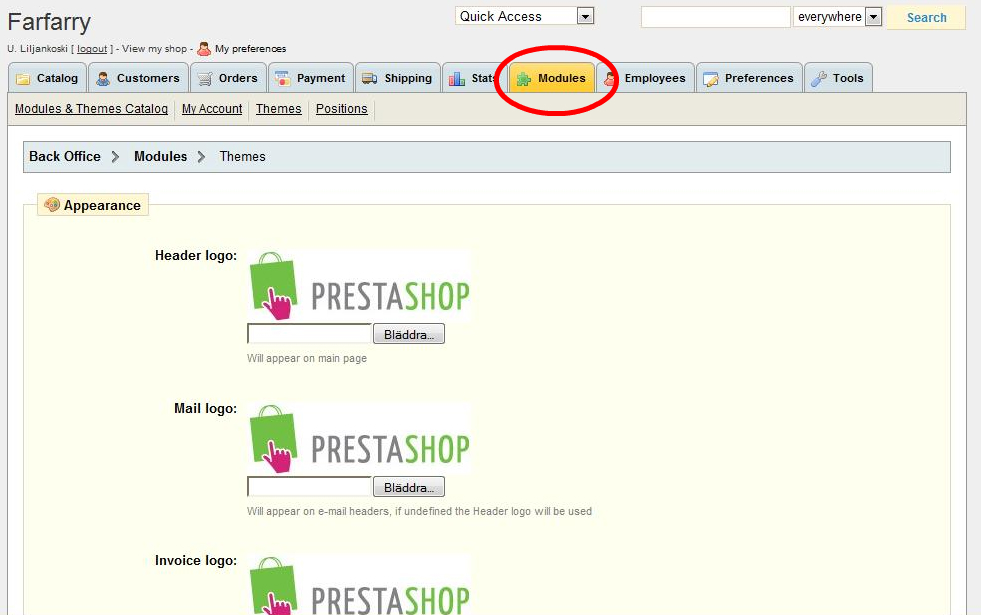Screen dimensions: 981x615
Task: Click Back Office in the breadcrumb
Action: (x=64, y=156)
